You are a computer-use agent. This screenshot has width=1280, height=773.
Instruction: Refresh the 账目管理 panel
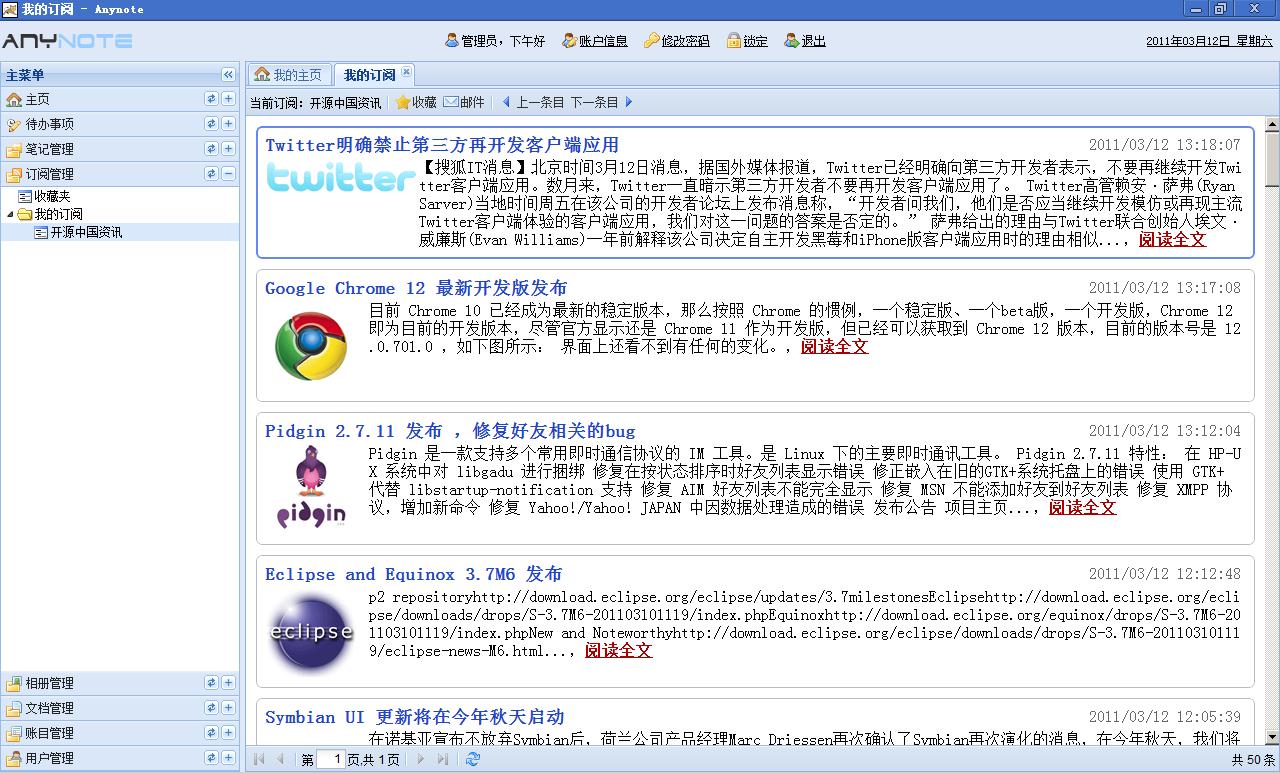point(211,733)
